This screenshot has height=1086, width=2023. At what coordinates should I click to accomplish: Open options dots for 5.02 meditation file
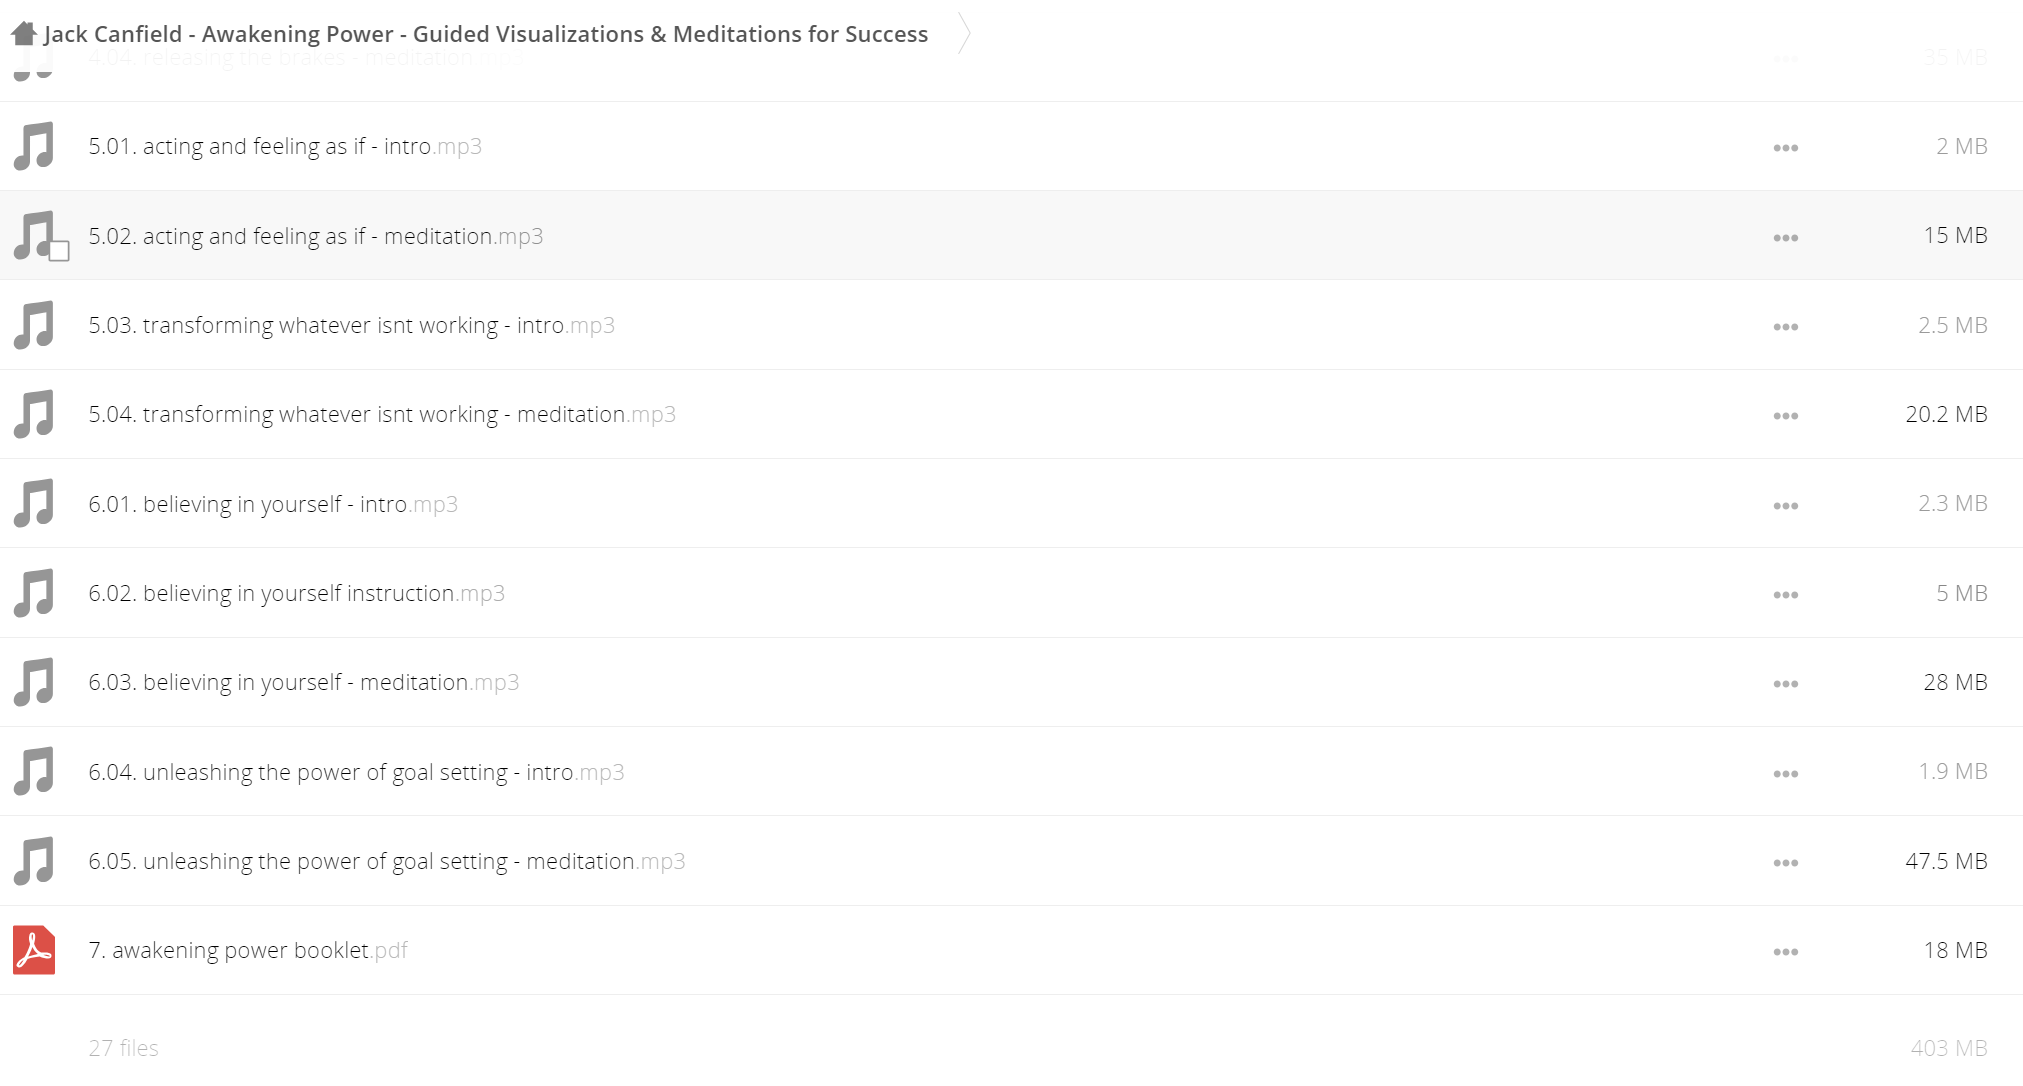pyautogui.click(x=1786, y=238)
